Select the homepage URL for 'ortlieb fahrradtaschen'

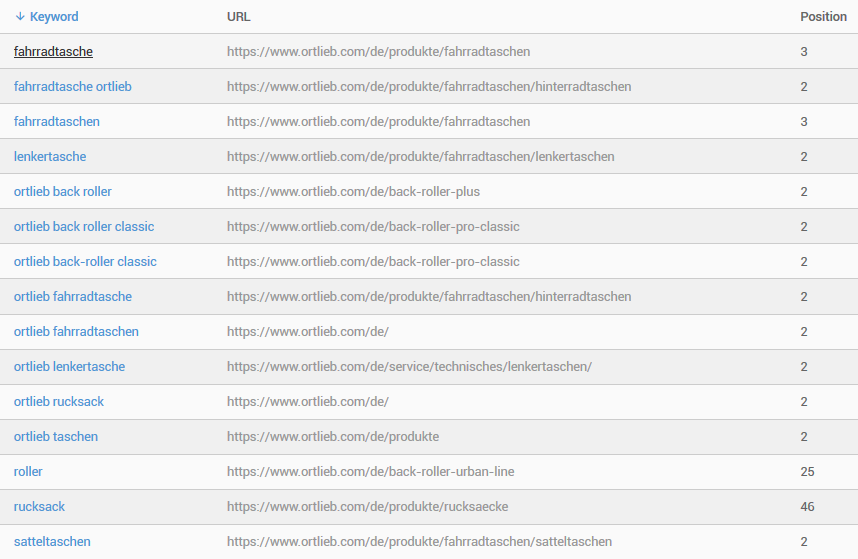[x=308, y=331]
